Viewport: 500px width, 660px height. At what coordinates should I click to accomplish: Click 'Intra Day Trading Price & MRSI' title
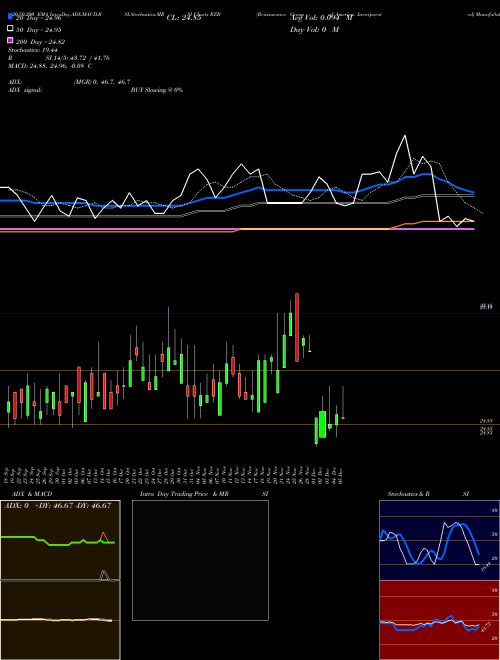[x=204, y=494]
